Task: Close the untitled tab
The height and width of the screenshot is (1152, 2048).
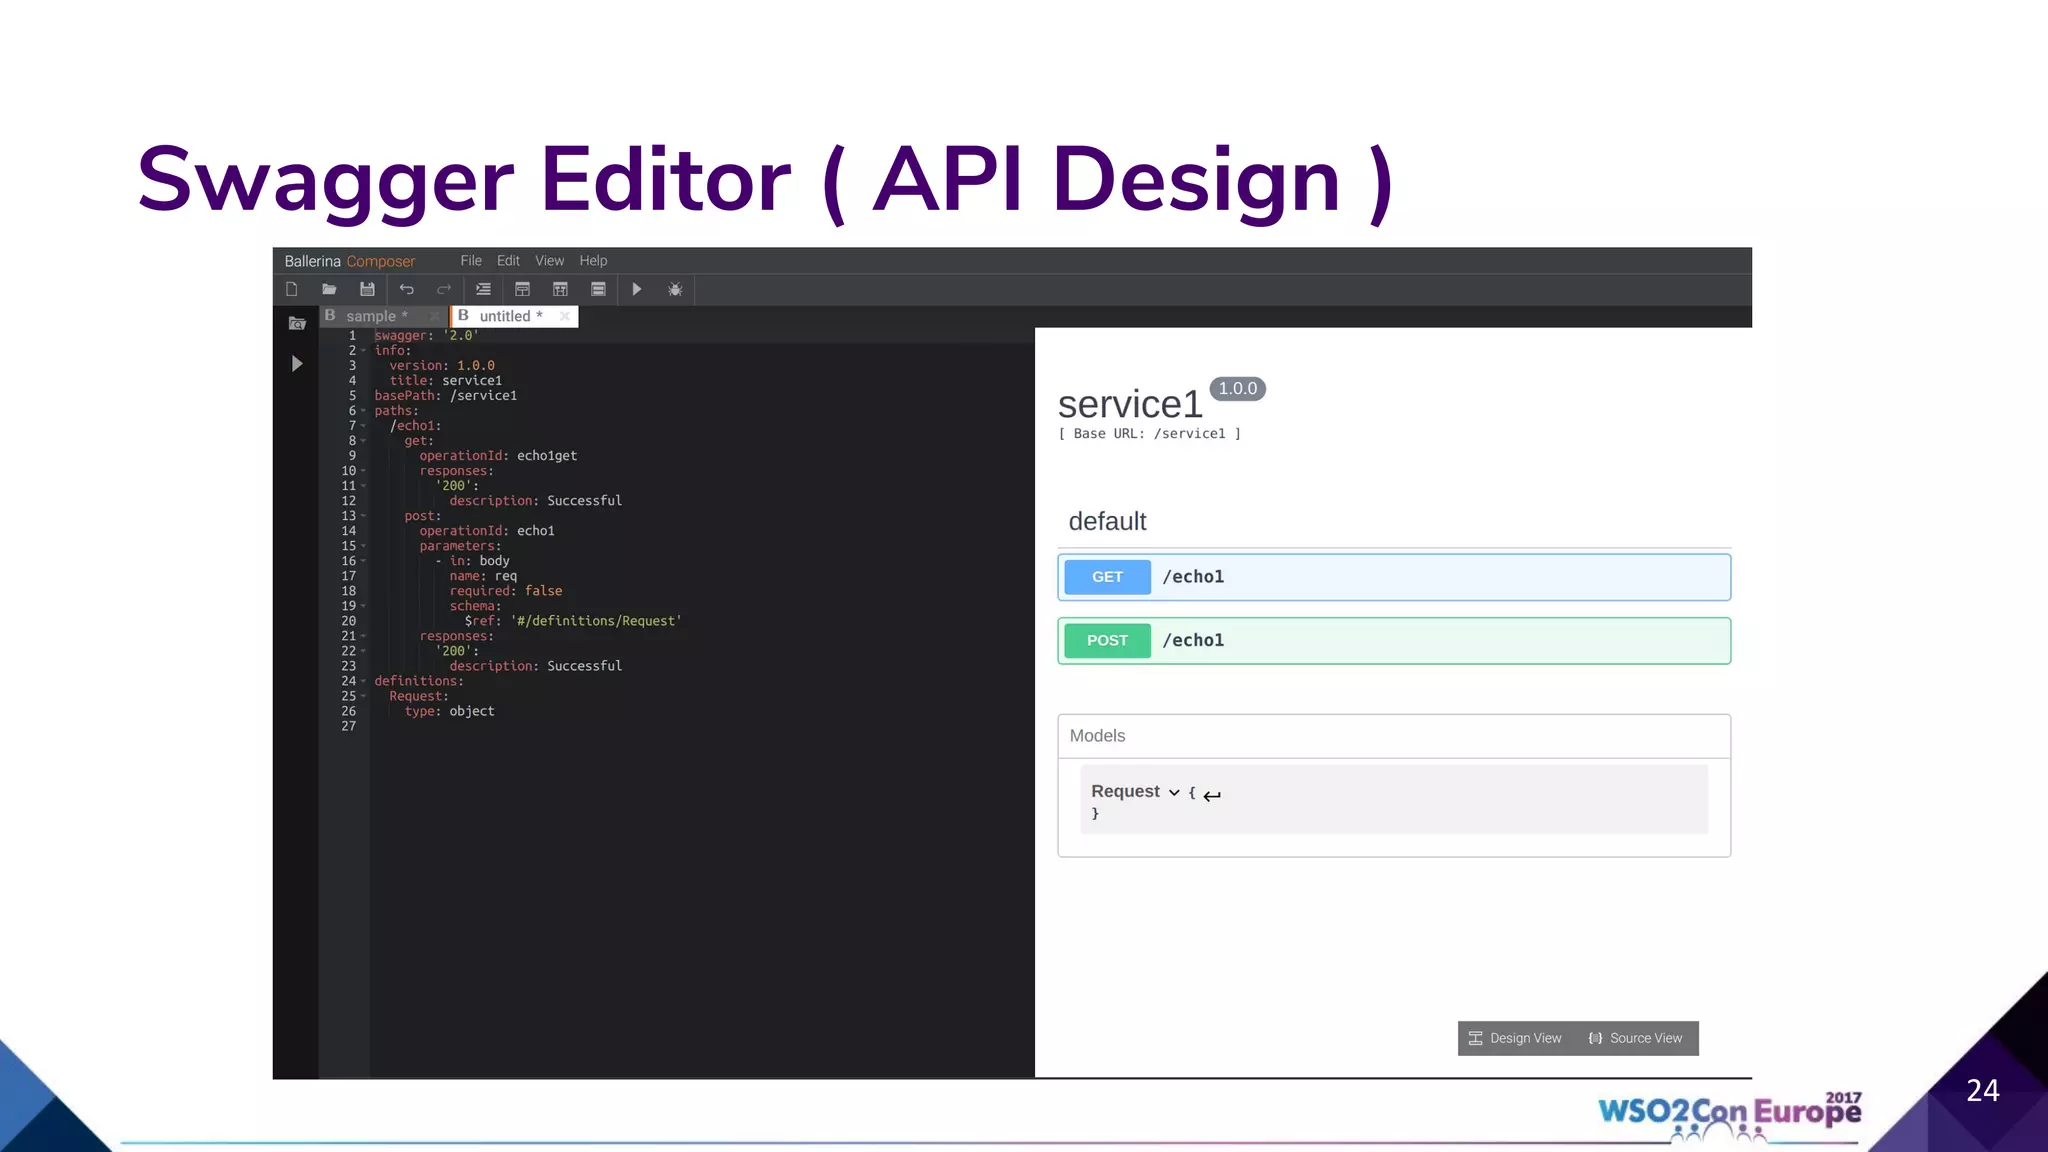Action: click(565, 316)
